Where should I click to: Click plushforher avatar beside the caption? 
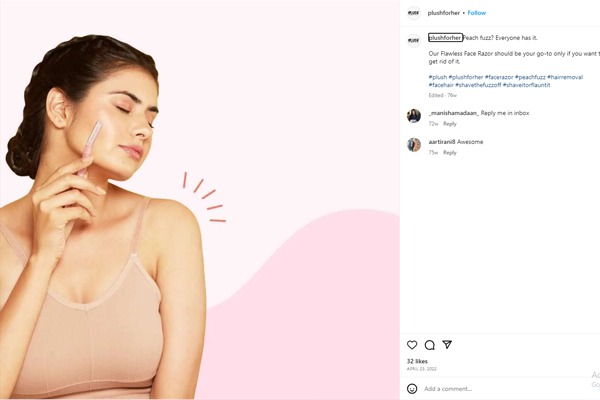click(413, 40)
